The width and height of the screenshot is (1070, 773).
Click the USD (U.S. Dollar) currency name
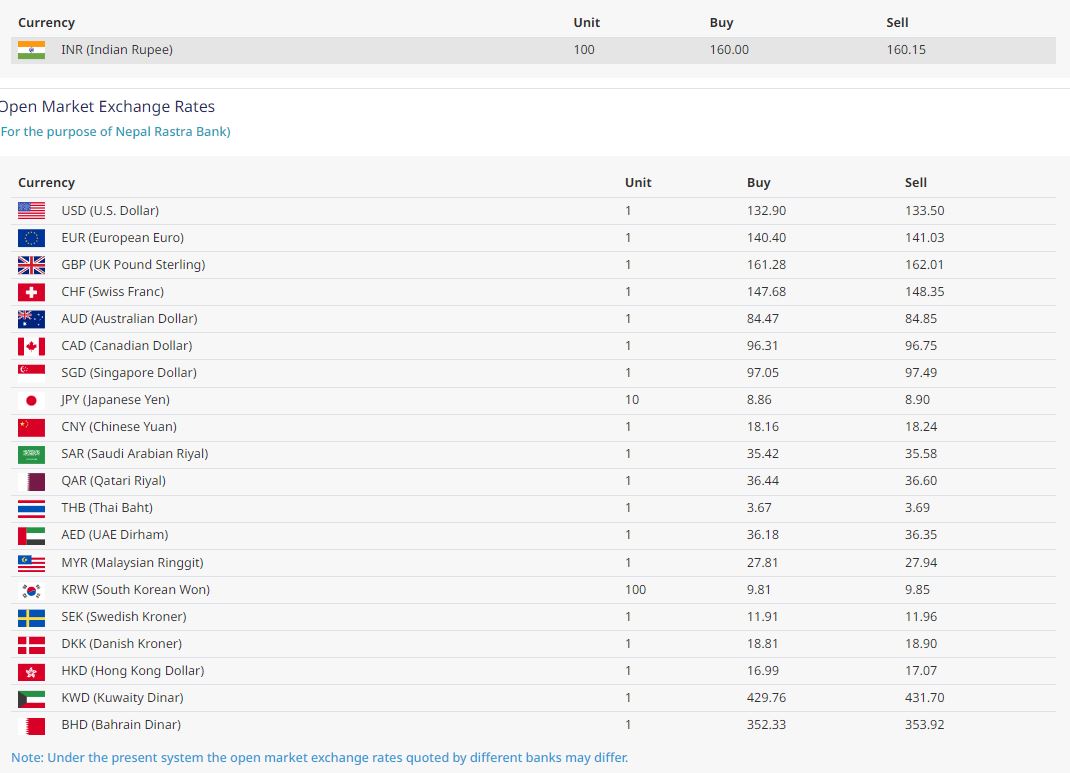(110, 211)
